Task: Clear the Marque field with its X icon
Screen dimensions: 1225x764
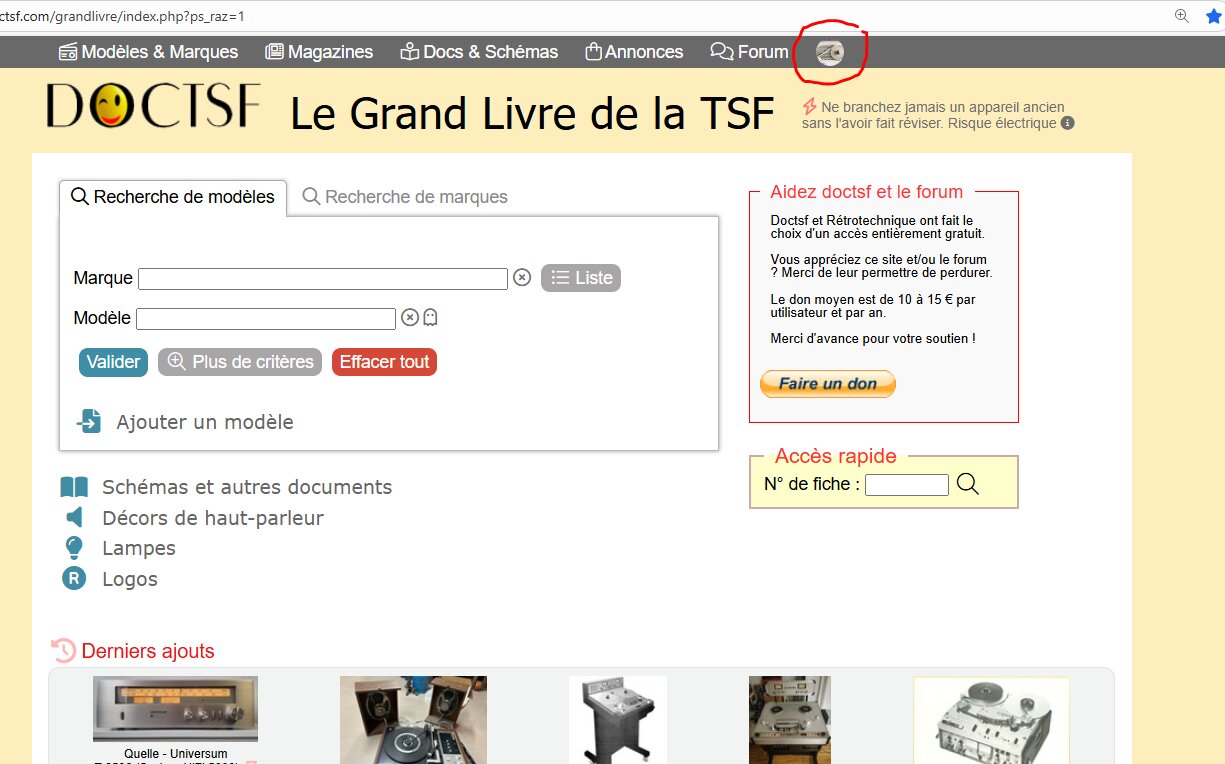Action: pos(522,277)
